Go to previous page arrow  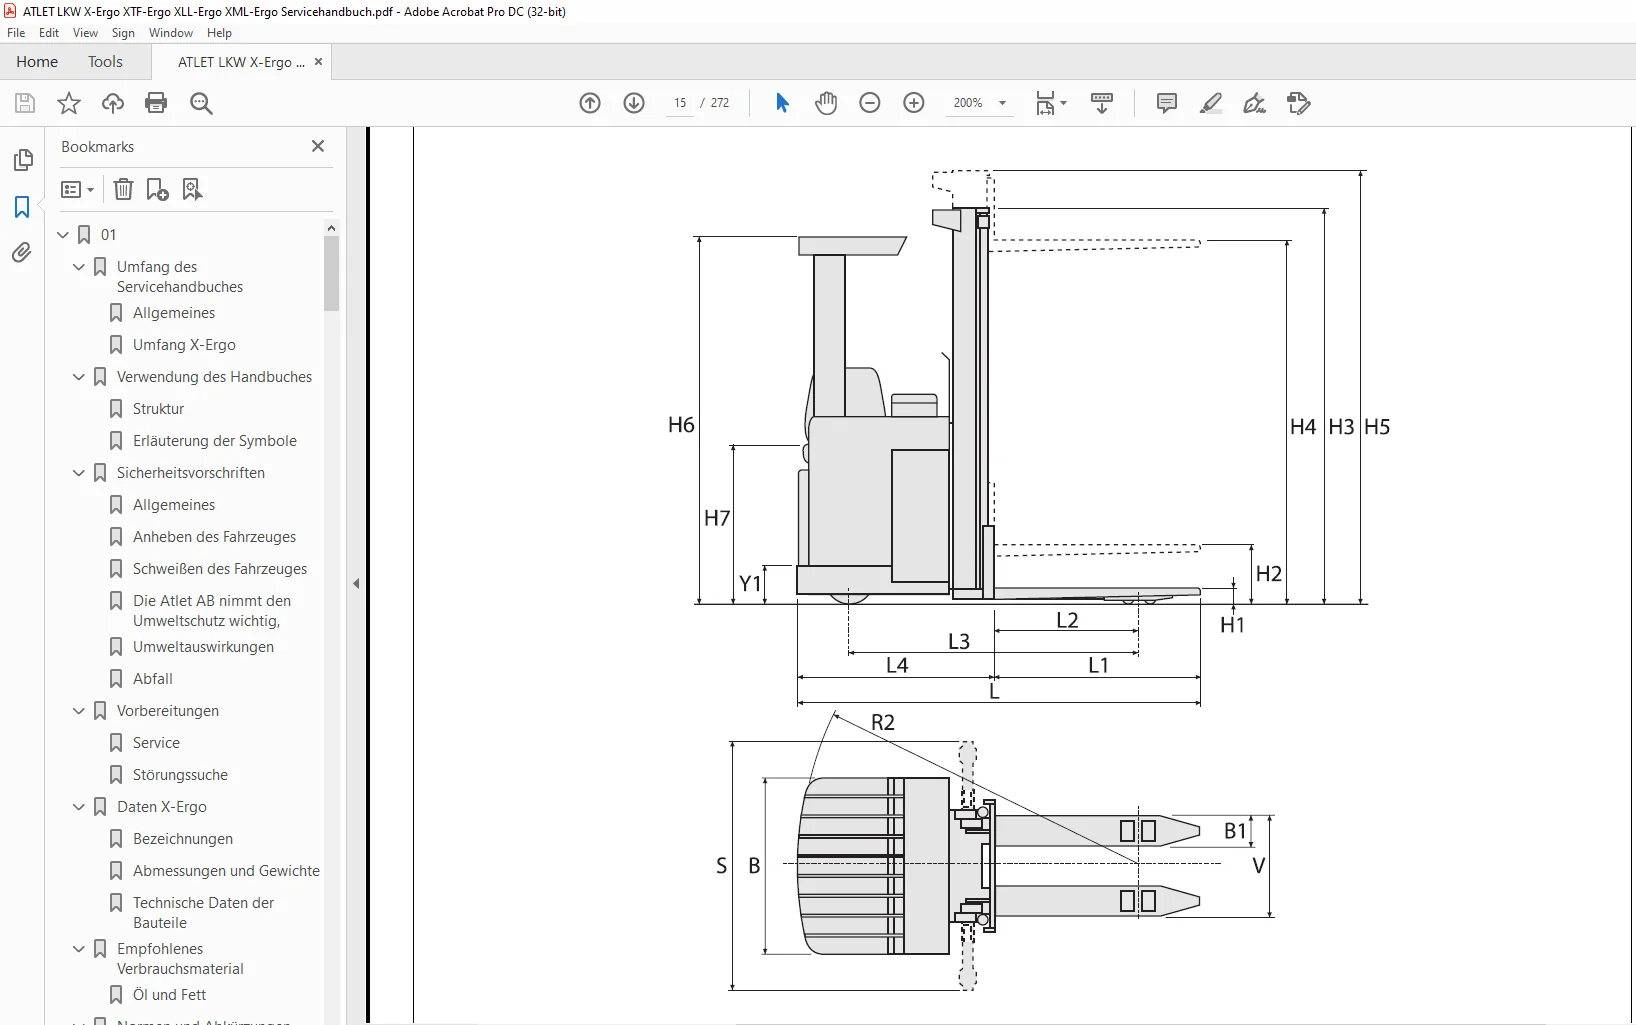click(x=590, y=103)
